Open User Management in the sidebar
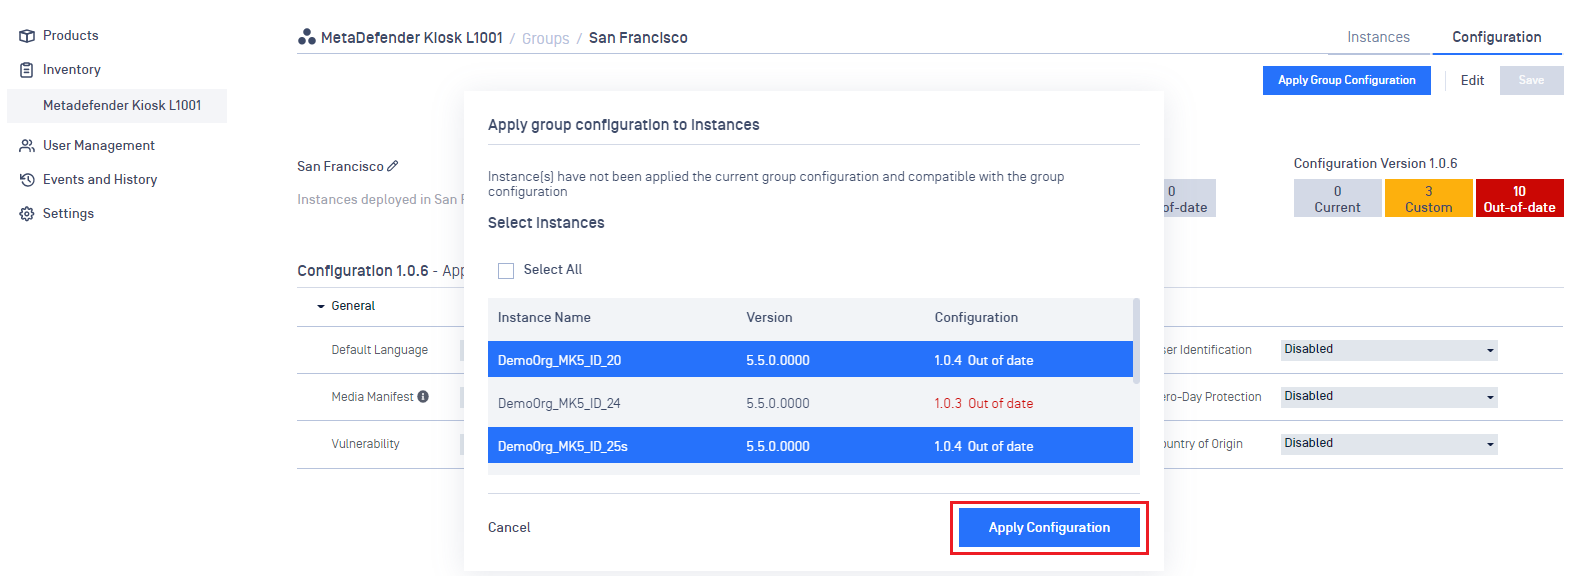 (x=99, y=146)
